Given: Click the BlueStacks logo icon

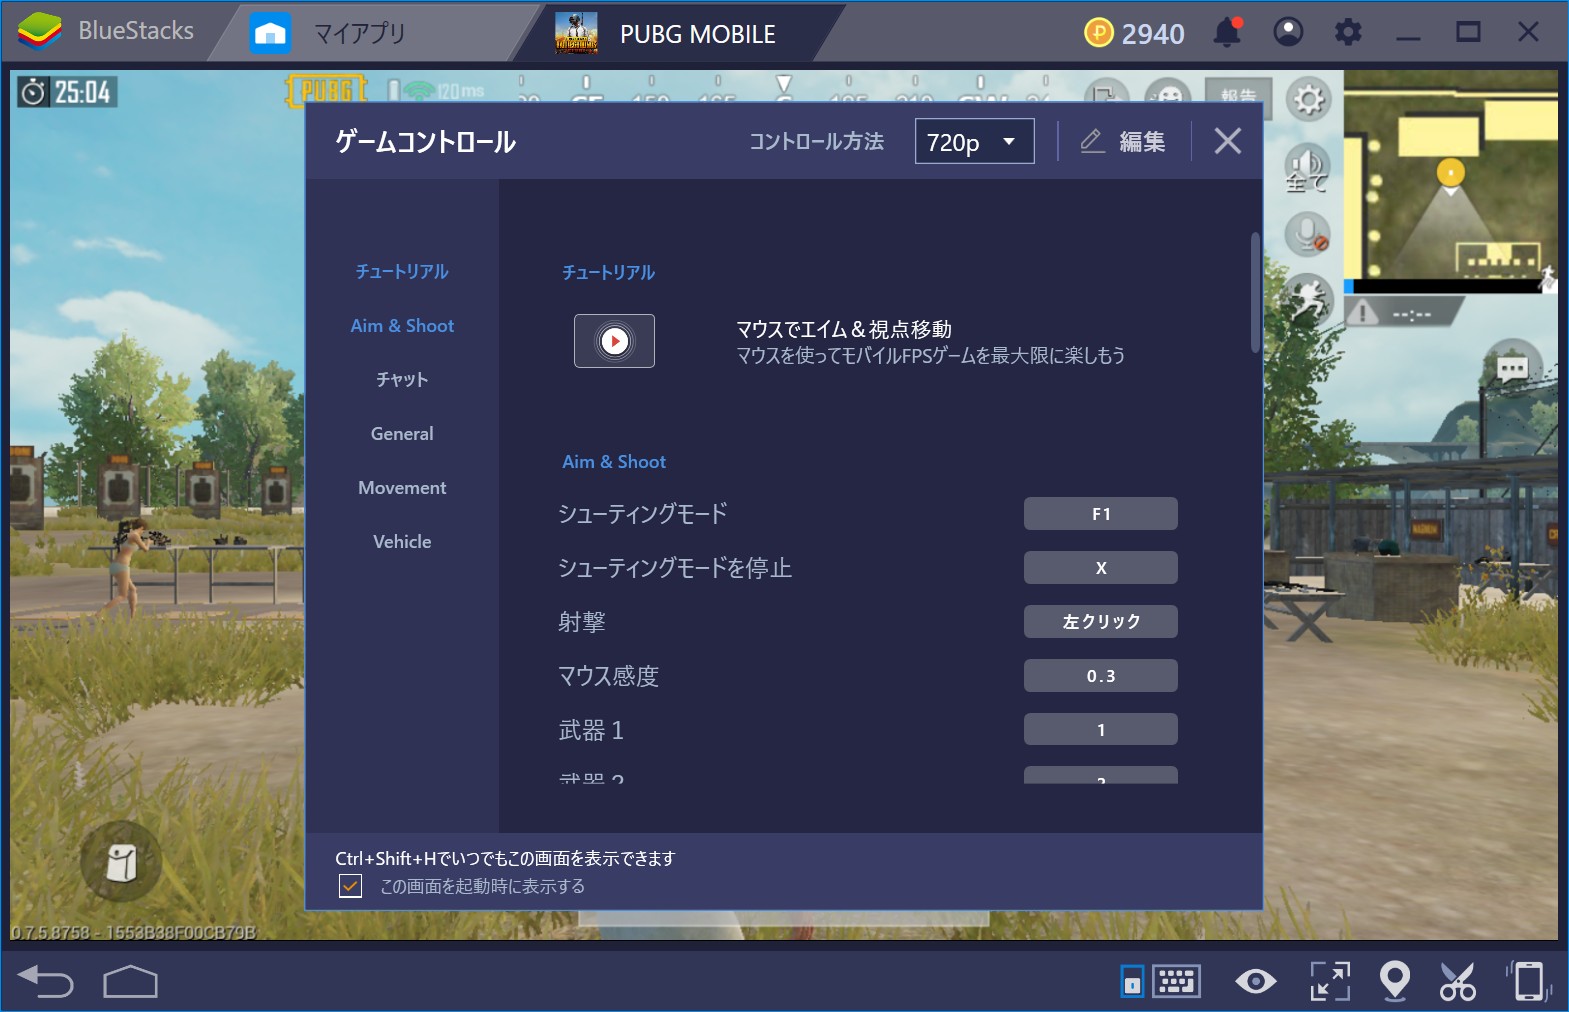Looking at the screenshot, I should coord(40,31).
